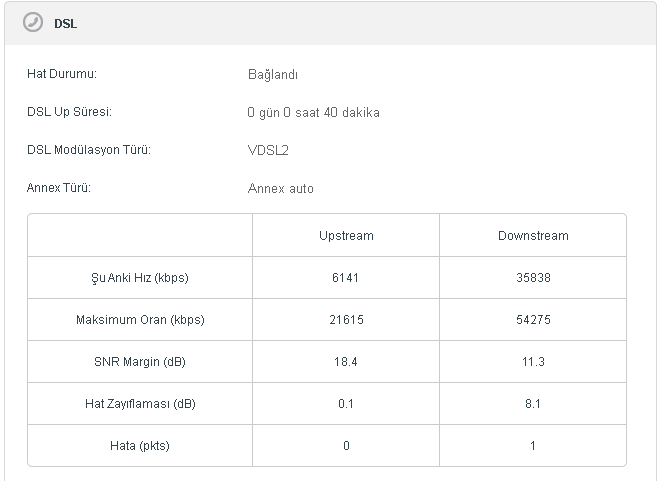
Task: Click the Annex auto value
Action: [280, 188]
